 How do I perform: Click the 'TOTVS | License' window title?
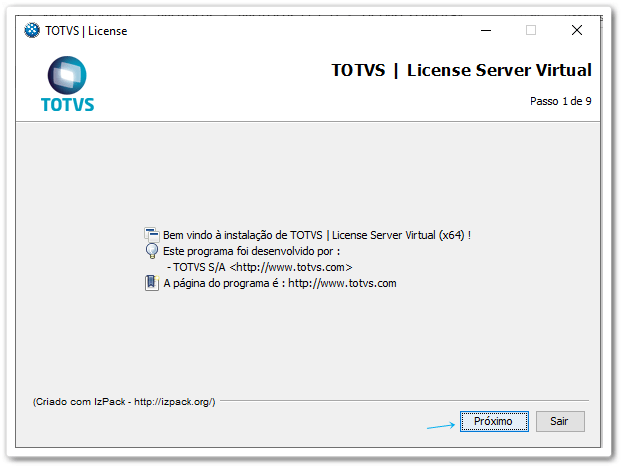[x=86, y=31]
